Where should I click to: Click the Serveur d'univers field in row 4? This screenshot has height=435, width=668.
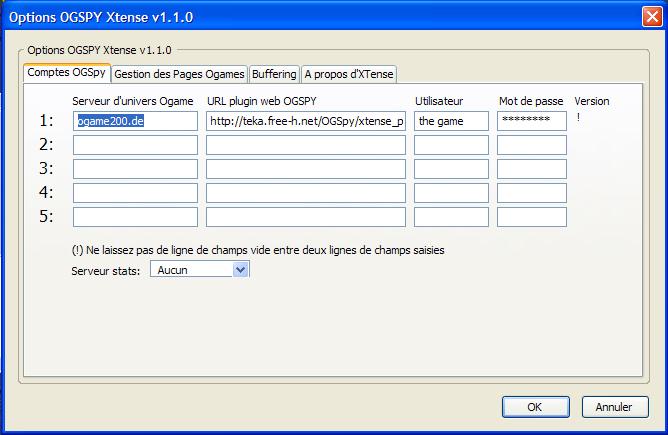click(135, 193)
